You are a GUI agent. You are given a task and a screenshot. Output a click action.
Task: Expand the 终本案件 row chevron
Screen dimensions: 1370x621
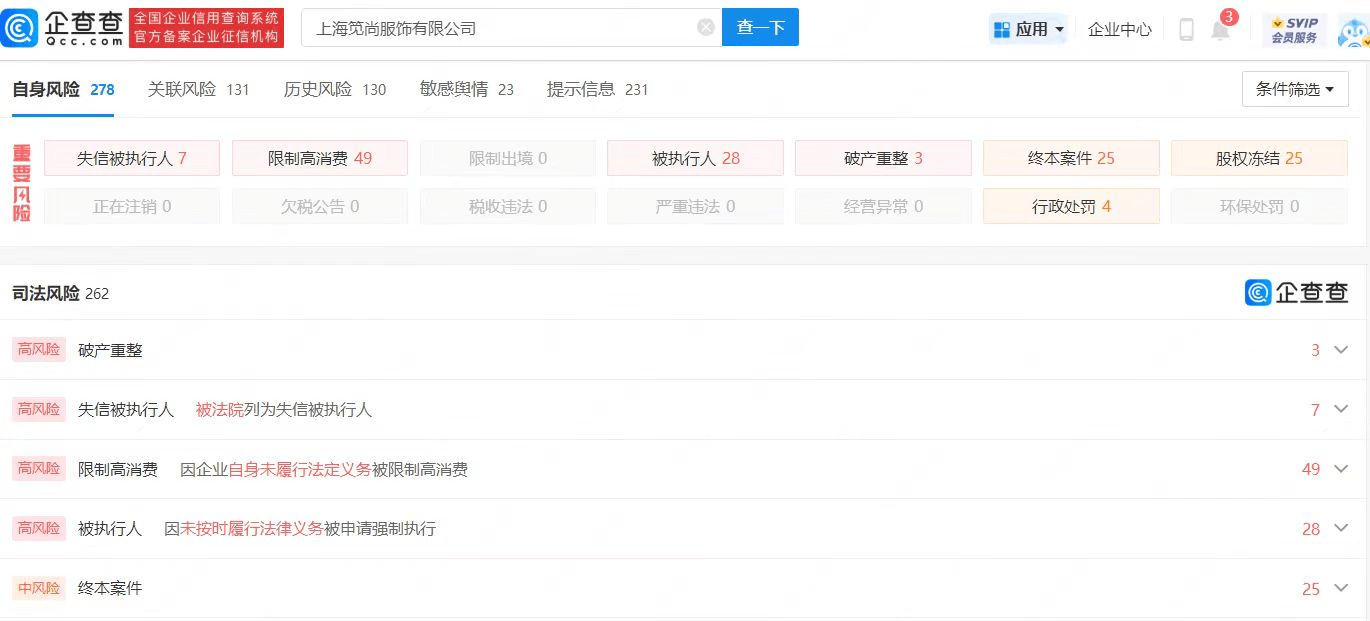point(1342,588)
